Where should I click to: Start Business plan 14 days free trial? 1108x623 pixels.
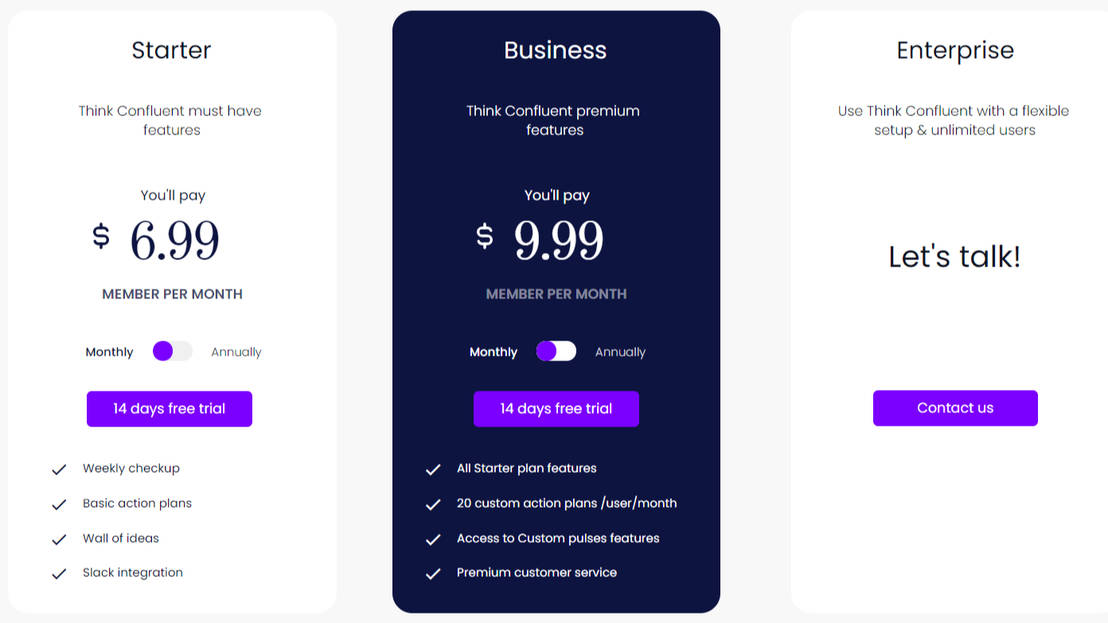point(556,409)
